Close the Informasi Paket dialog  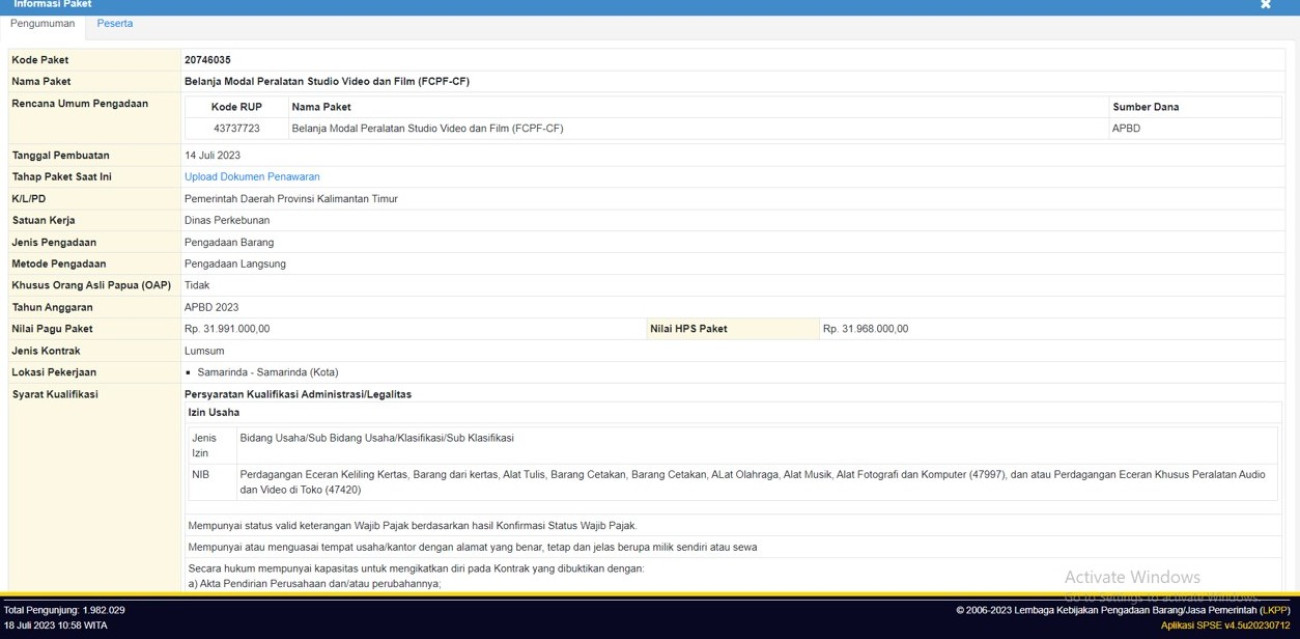coord(1265,5)
